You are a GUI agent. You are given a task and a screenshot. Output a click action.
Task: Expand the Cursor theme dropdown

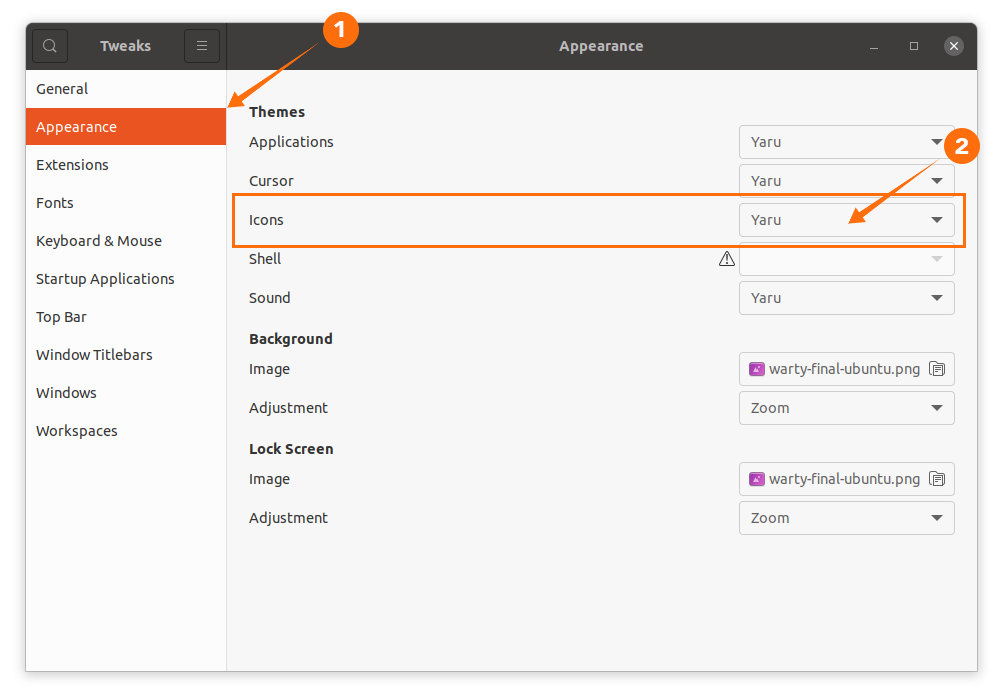pos(846,181)
